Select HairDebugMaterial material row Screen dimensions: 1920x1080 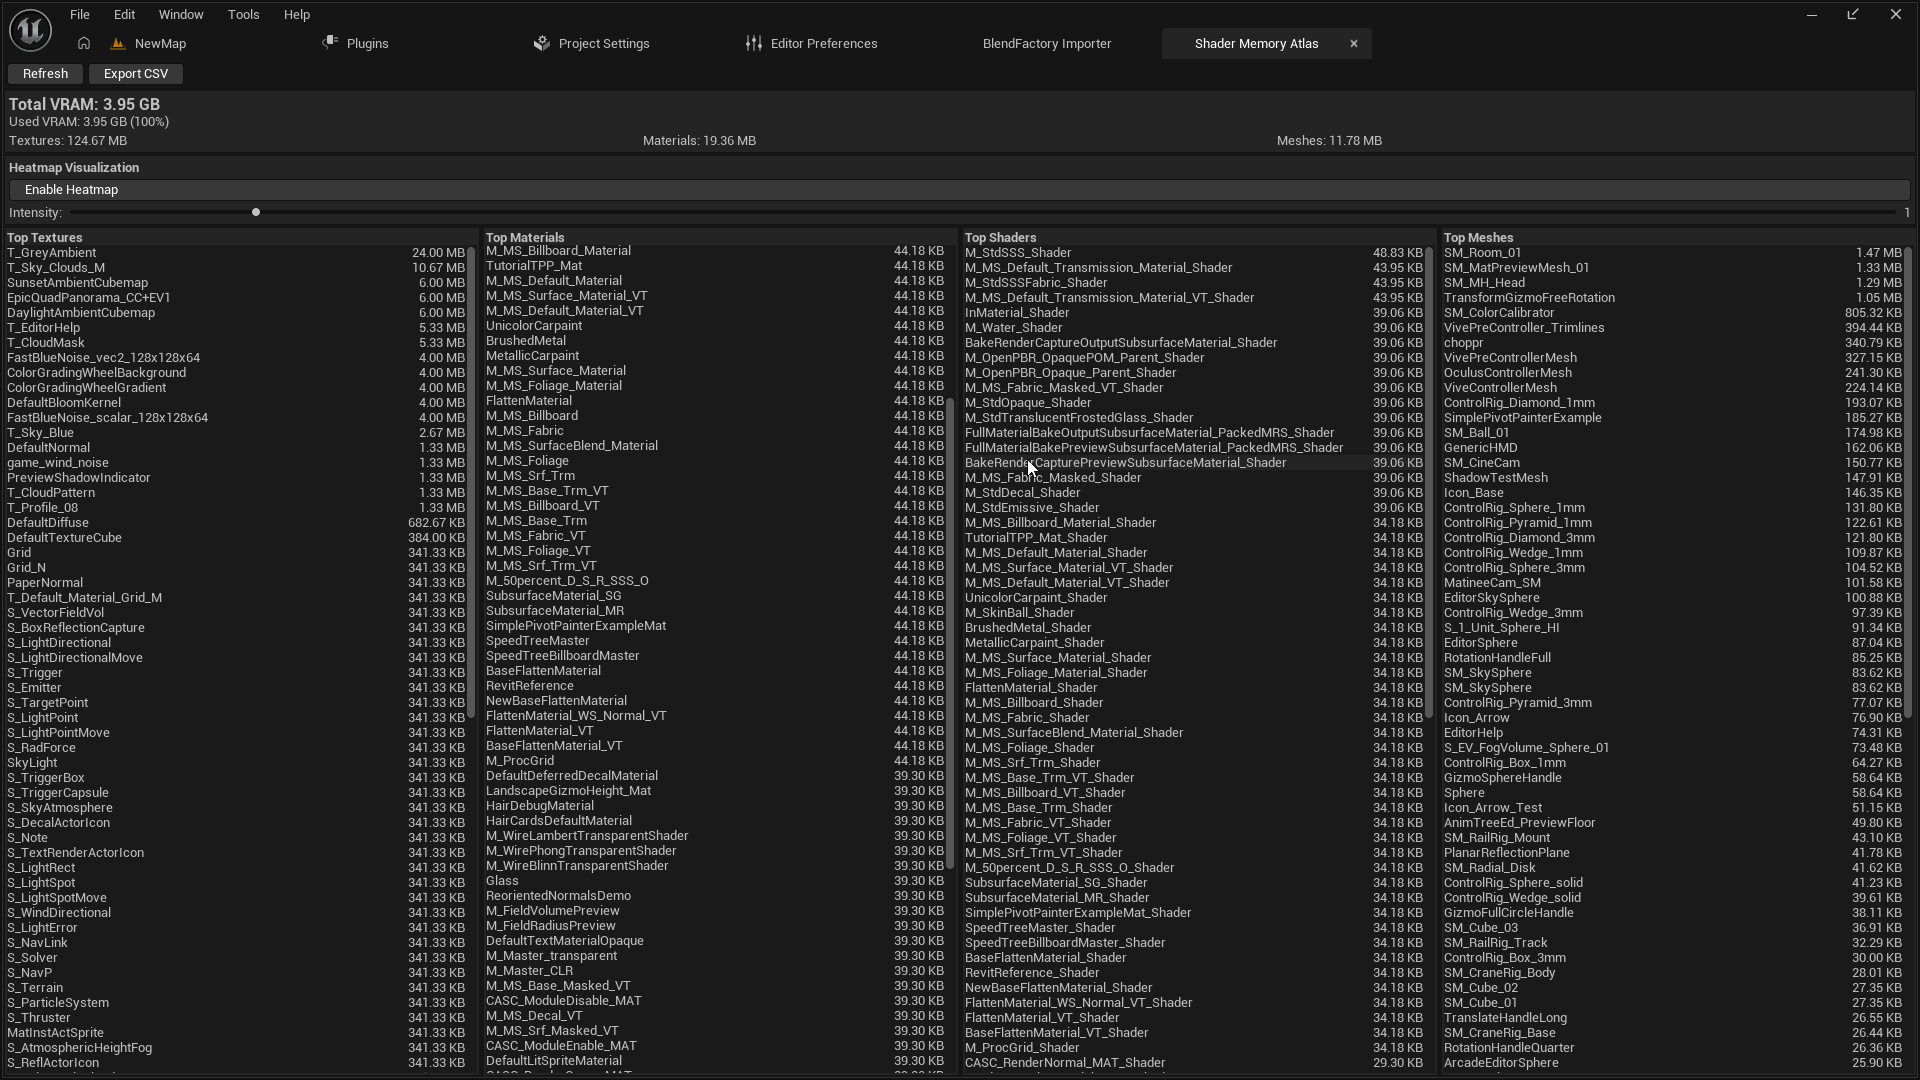click(x=715, y=806)
